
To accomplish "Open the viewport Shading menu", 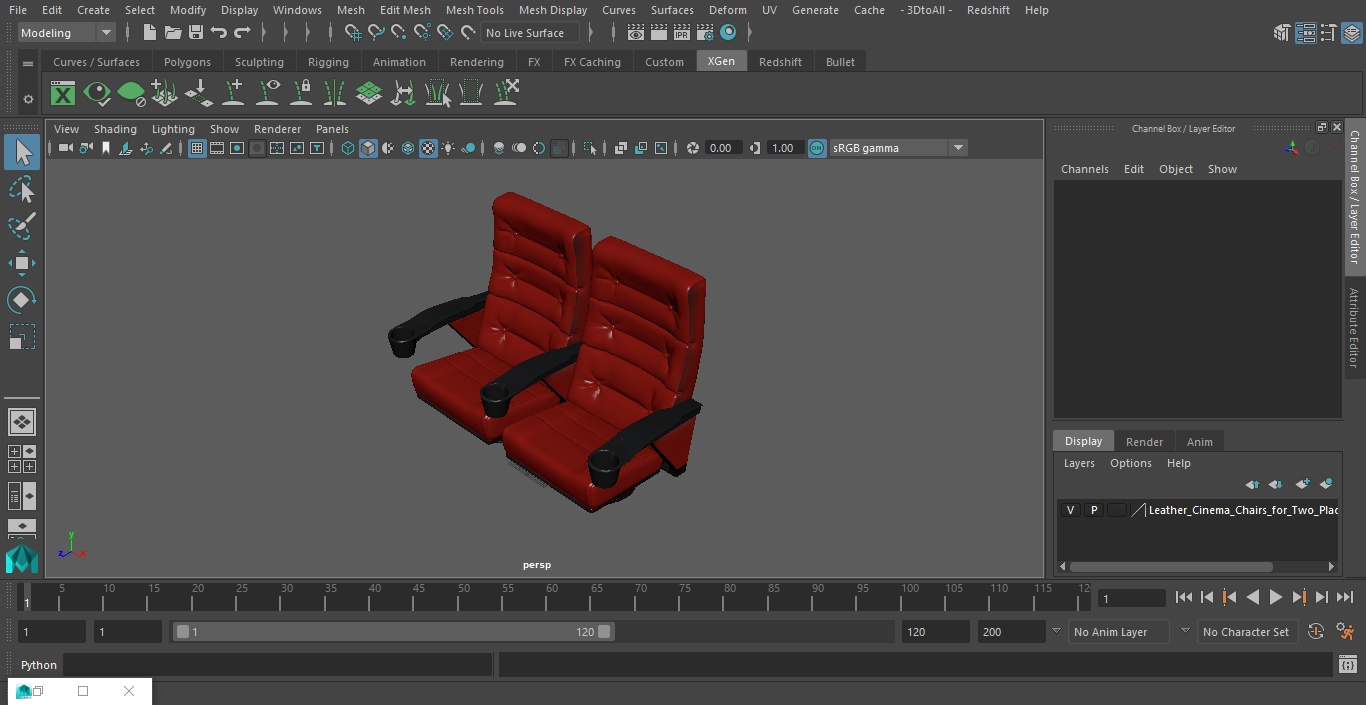I will pos(115,129).
